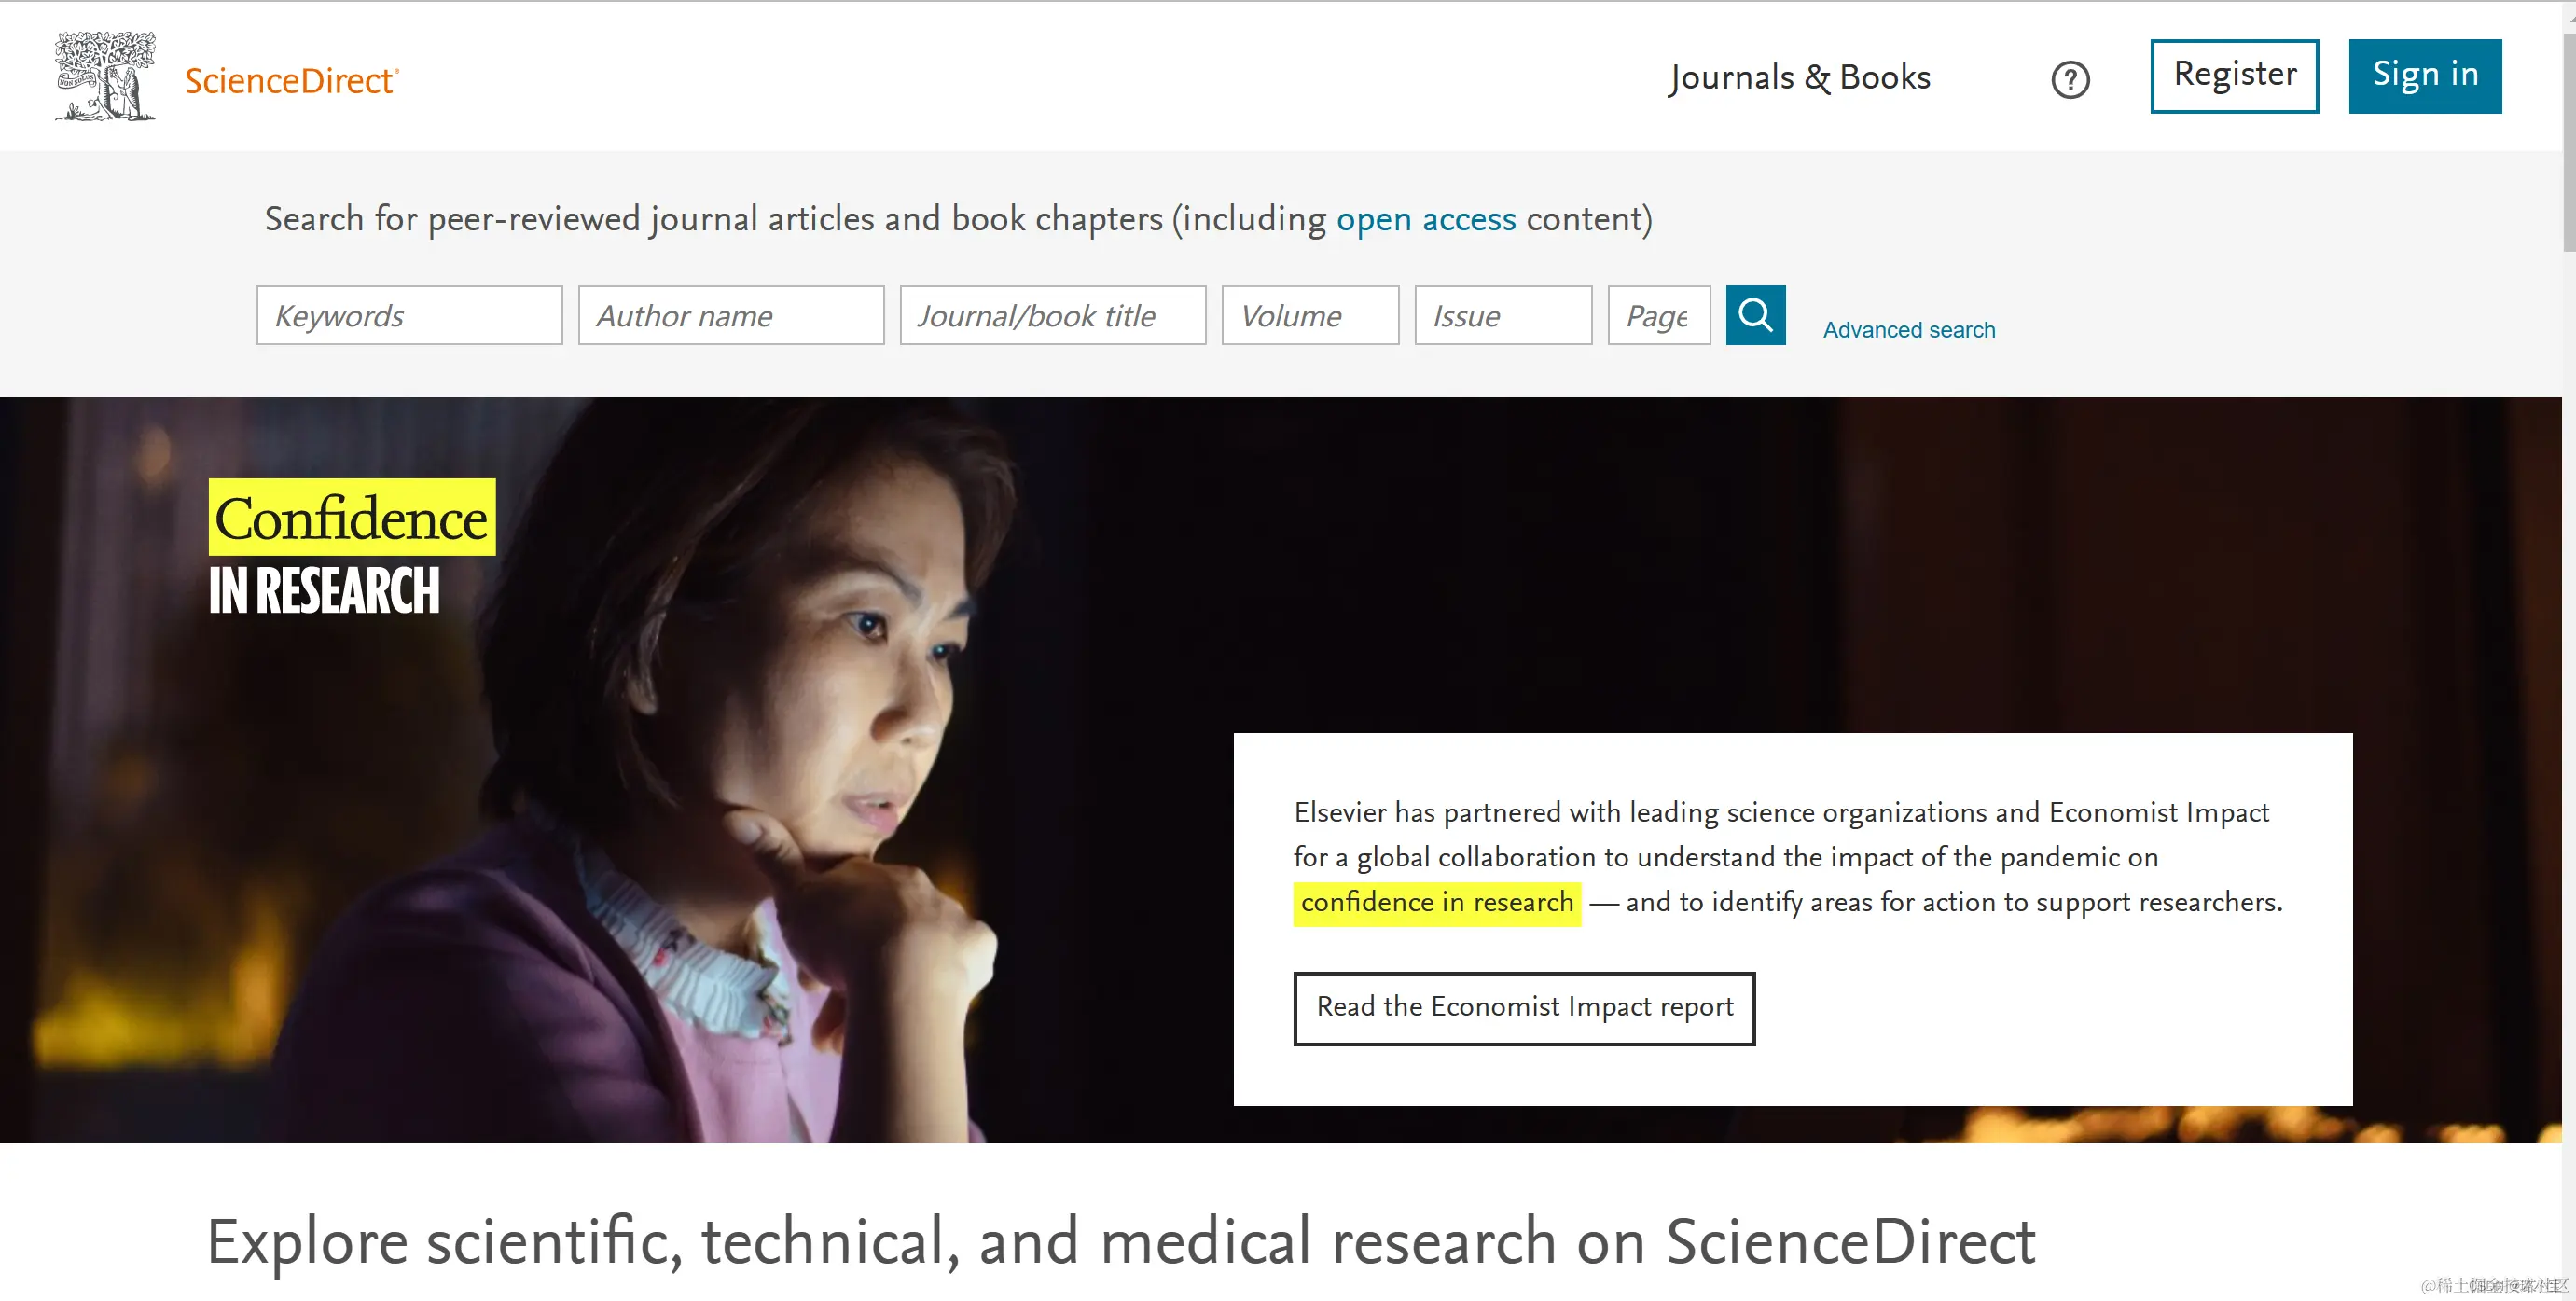Open Journals & Books menu
The image size is (2576, 1301).
click(1798, 77)
